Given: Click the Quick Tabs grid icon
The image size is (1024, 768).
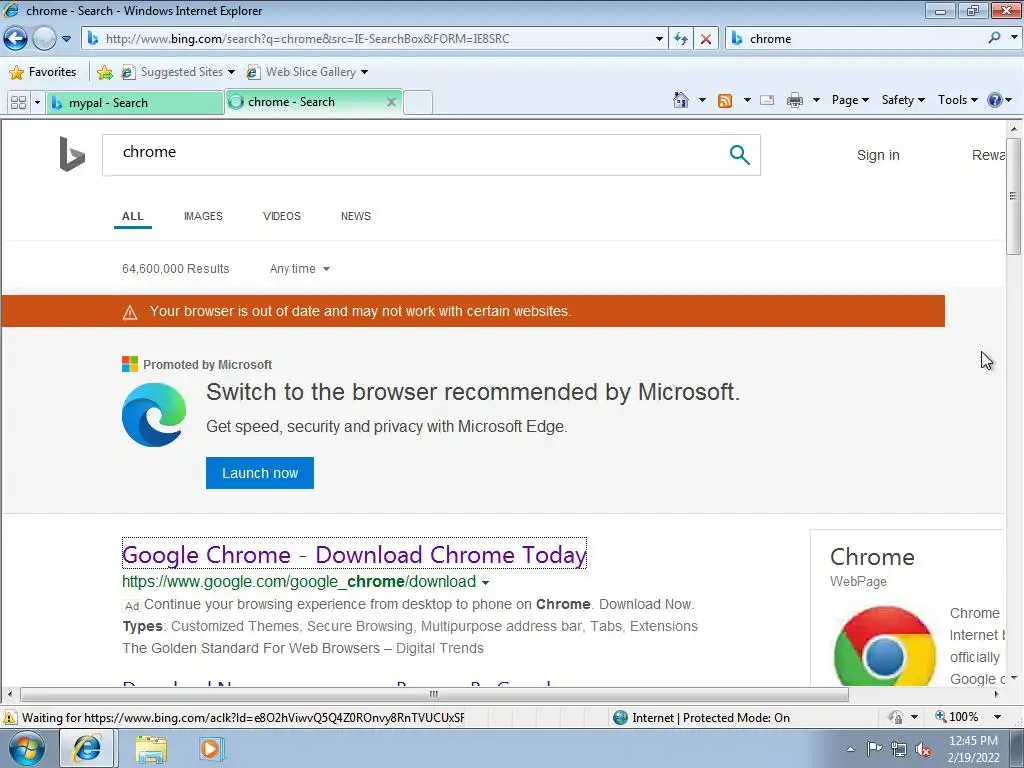Looking at the screenshot, I should (18, 103).
